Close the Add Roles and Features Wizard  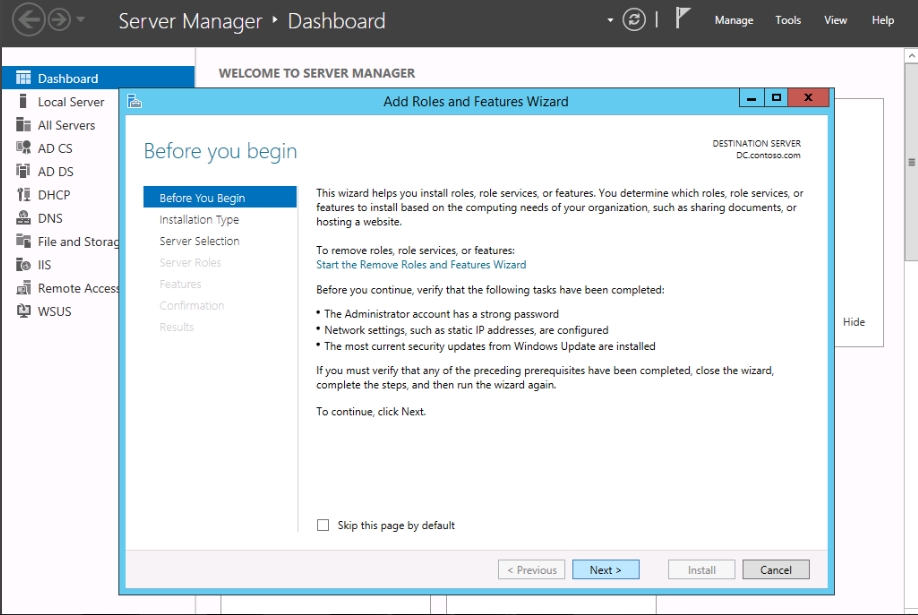tap(809, 98)
